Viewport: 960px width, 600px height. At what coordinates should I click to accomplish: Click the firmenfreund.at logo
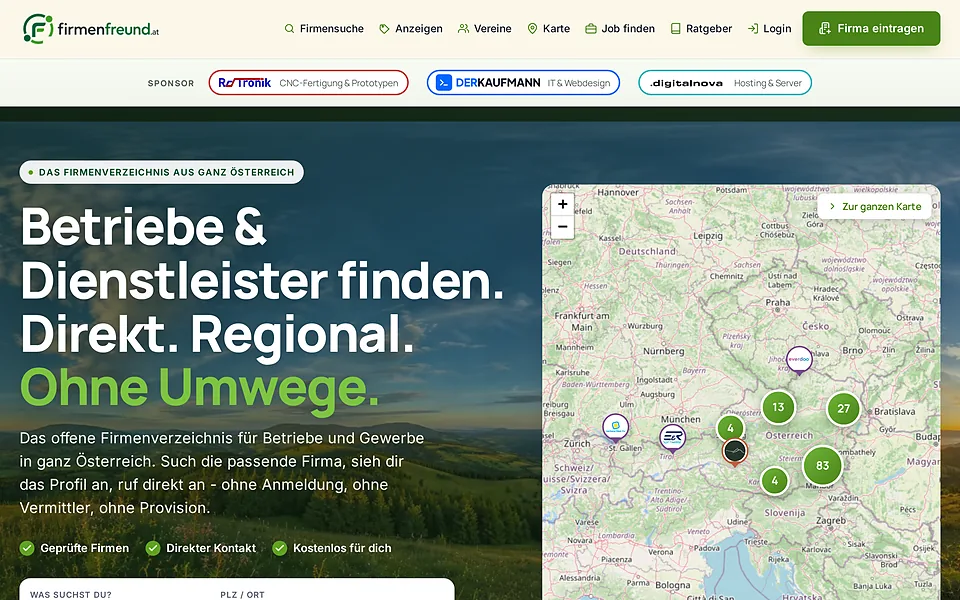click(x=91, y=29)
